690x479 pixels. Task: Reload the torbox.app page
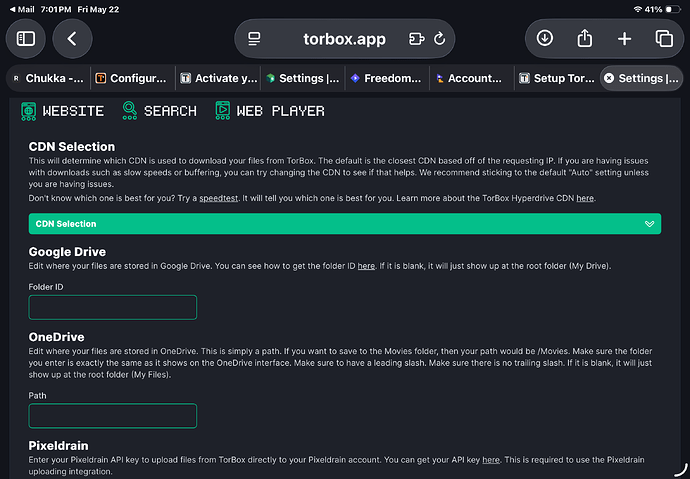tap(439, 39)
